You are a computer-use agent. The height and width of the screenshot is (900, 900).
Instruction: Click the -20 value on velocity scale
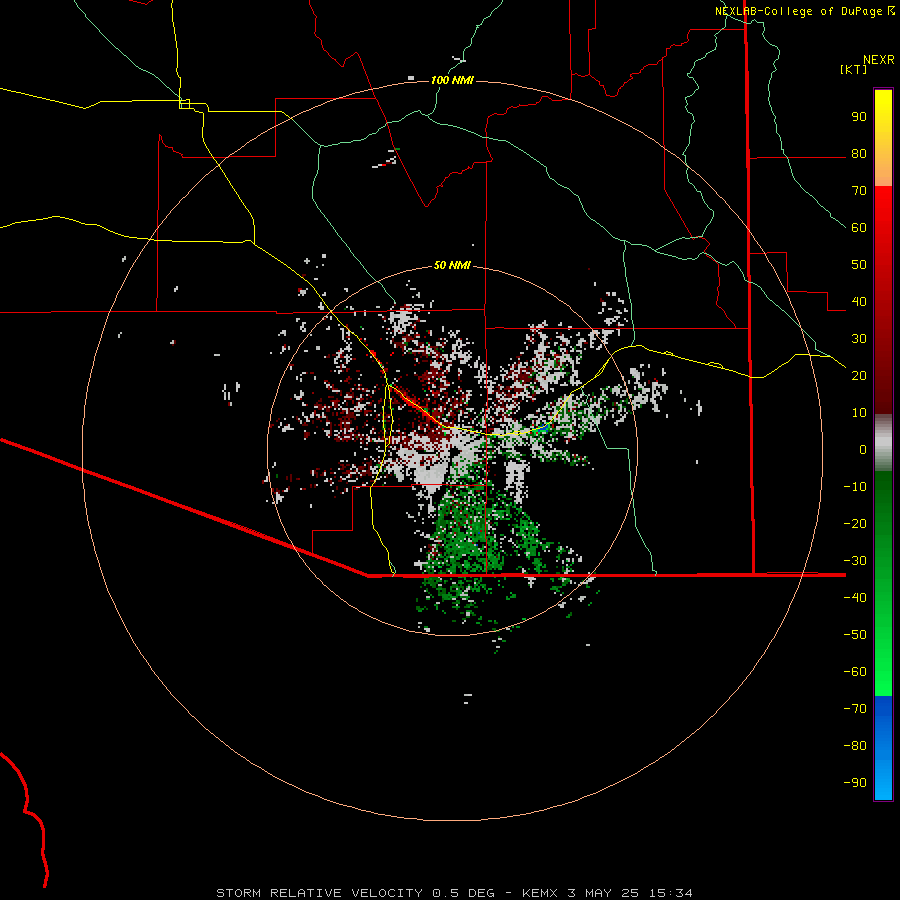pyautogui.click(x=855, y=523)
